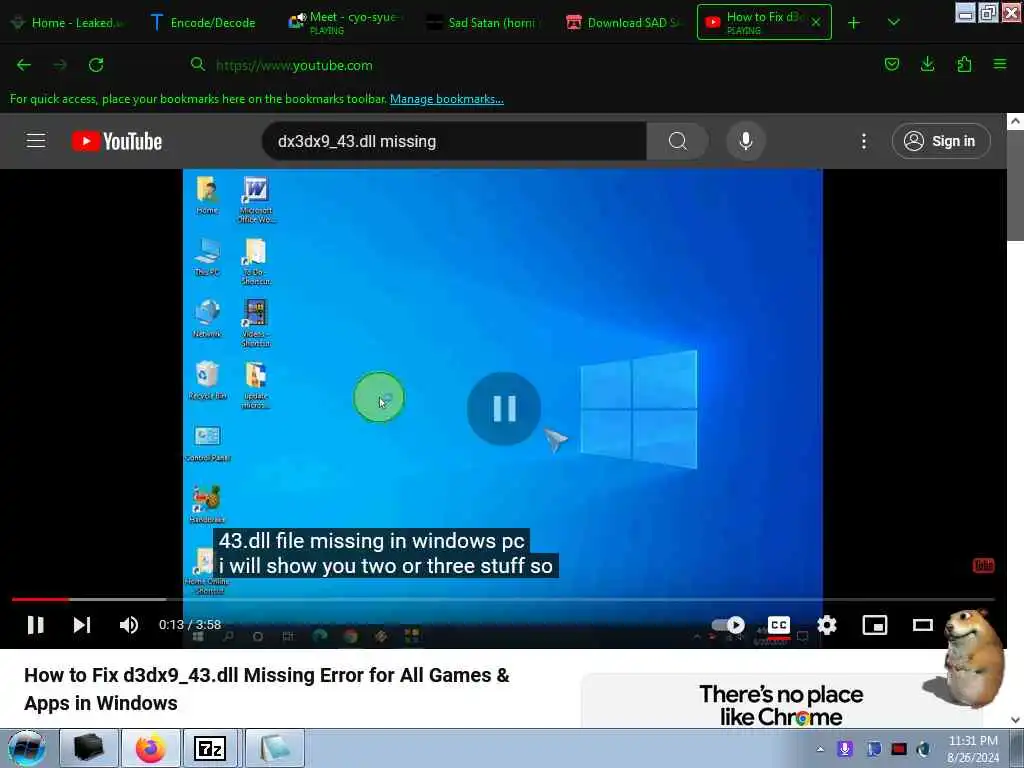Open the Pocket save icon
1024x768 pixels.
tap(891, 64)
